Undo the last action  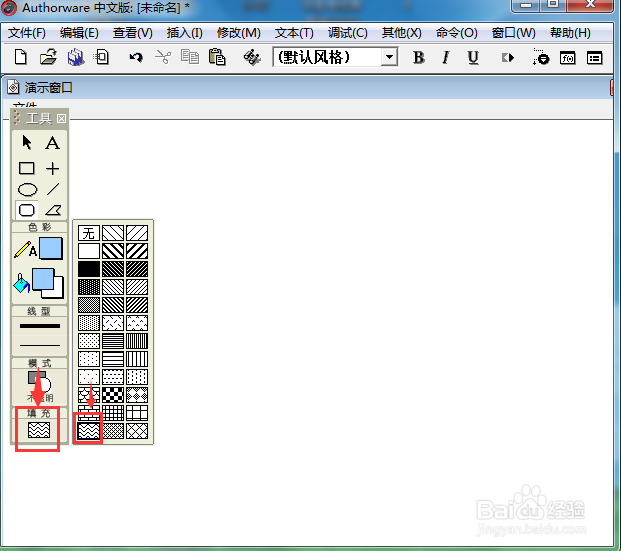tap(136, 57)
